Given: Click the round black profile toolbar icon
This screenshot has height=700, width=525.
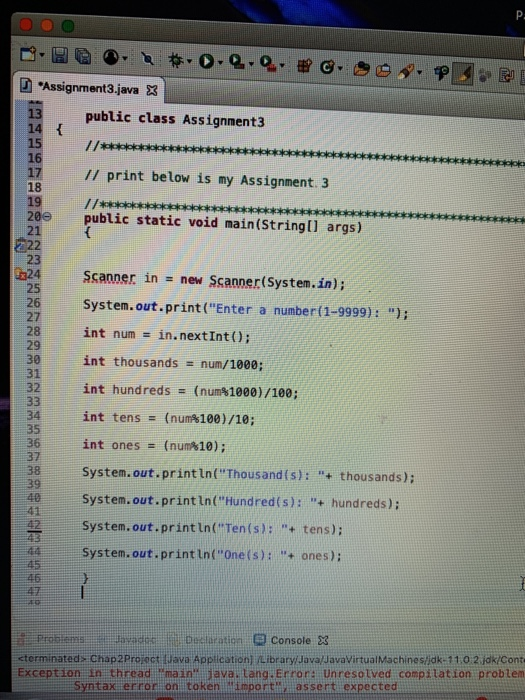Looking at the screenshot, I should click(111, 57).
